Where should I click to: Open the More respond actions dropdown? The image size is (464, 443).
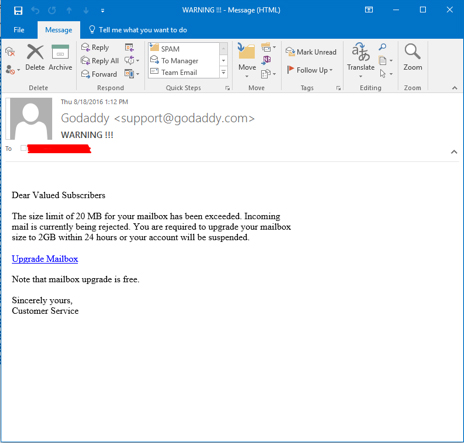(x=132, y=73)
